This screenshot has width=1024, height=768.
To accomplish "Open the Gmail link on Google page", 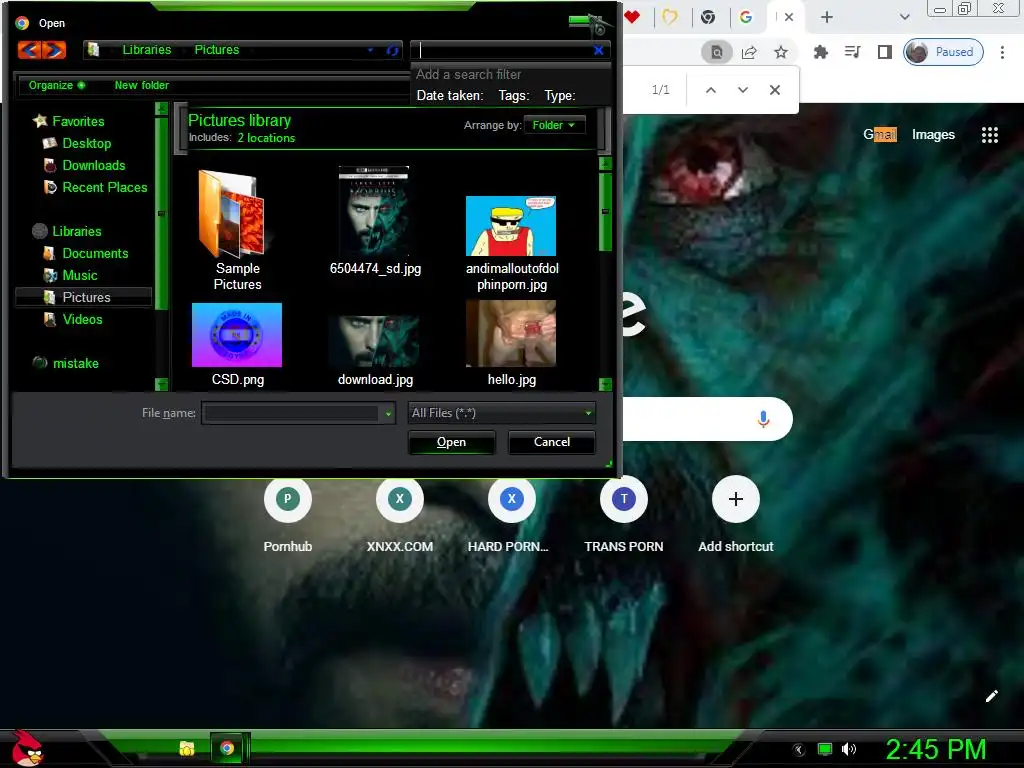I will click(x=880, y=135).
